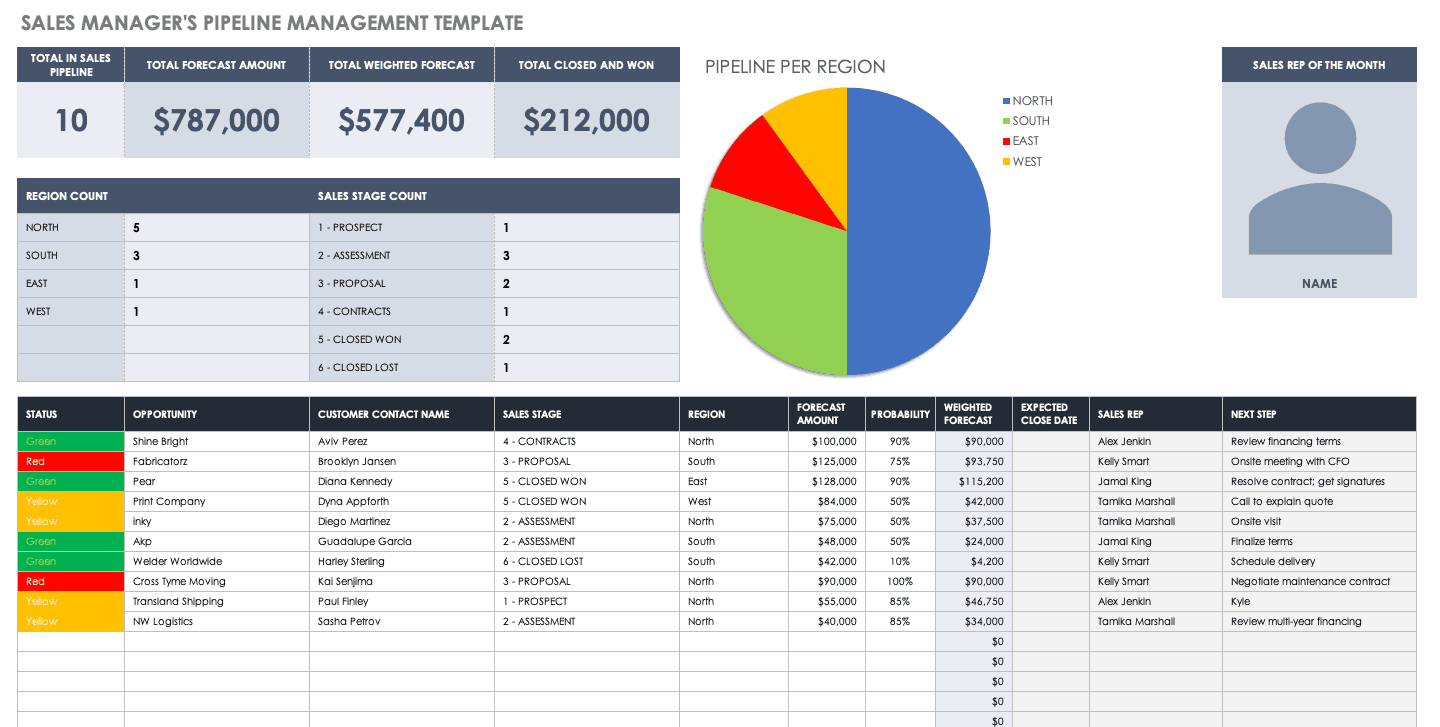Select the Total Forecast Amount $787,000 cell

[x=216, y=121]
